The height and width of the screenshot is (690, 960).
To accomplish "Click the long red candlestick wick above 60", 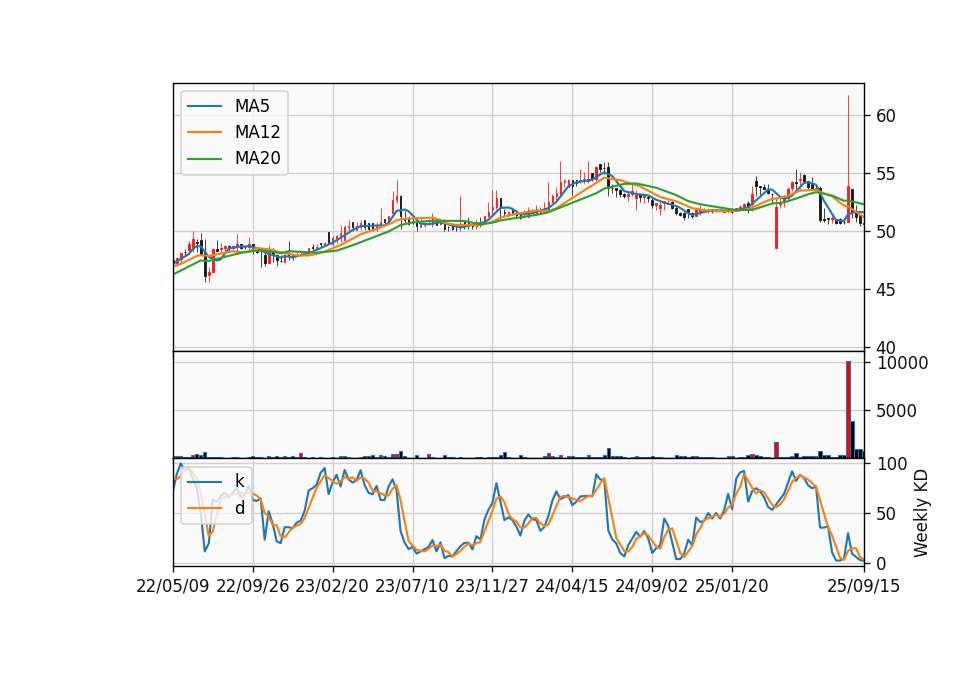I will click(x=849, y=141).
